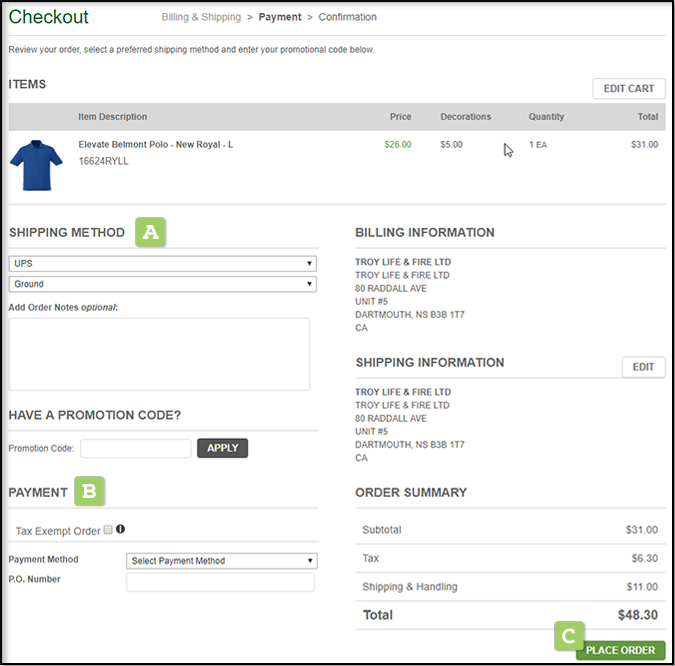This screenshot has width=675, height=666.
Task: Focus the P.O. Number input field
Action: [220, 582]
